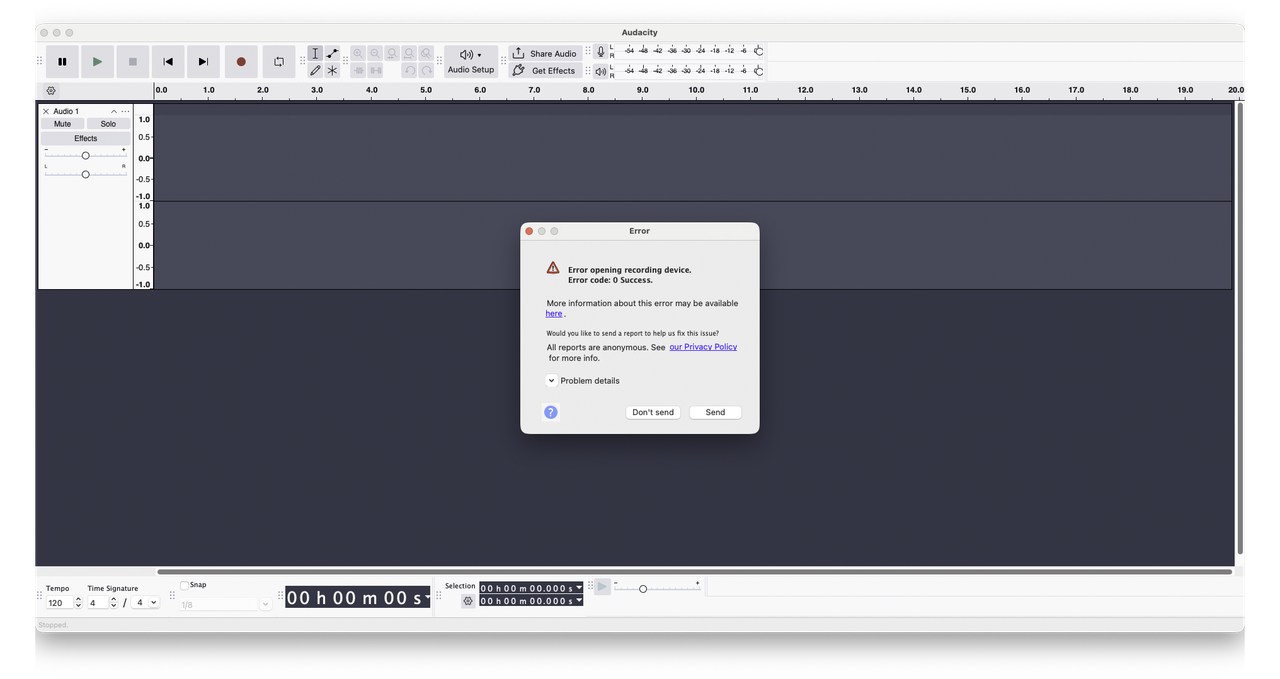
Task: Open the time signature denominator dropdown
Action: click(146, 603)
